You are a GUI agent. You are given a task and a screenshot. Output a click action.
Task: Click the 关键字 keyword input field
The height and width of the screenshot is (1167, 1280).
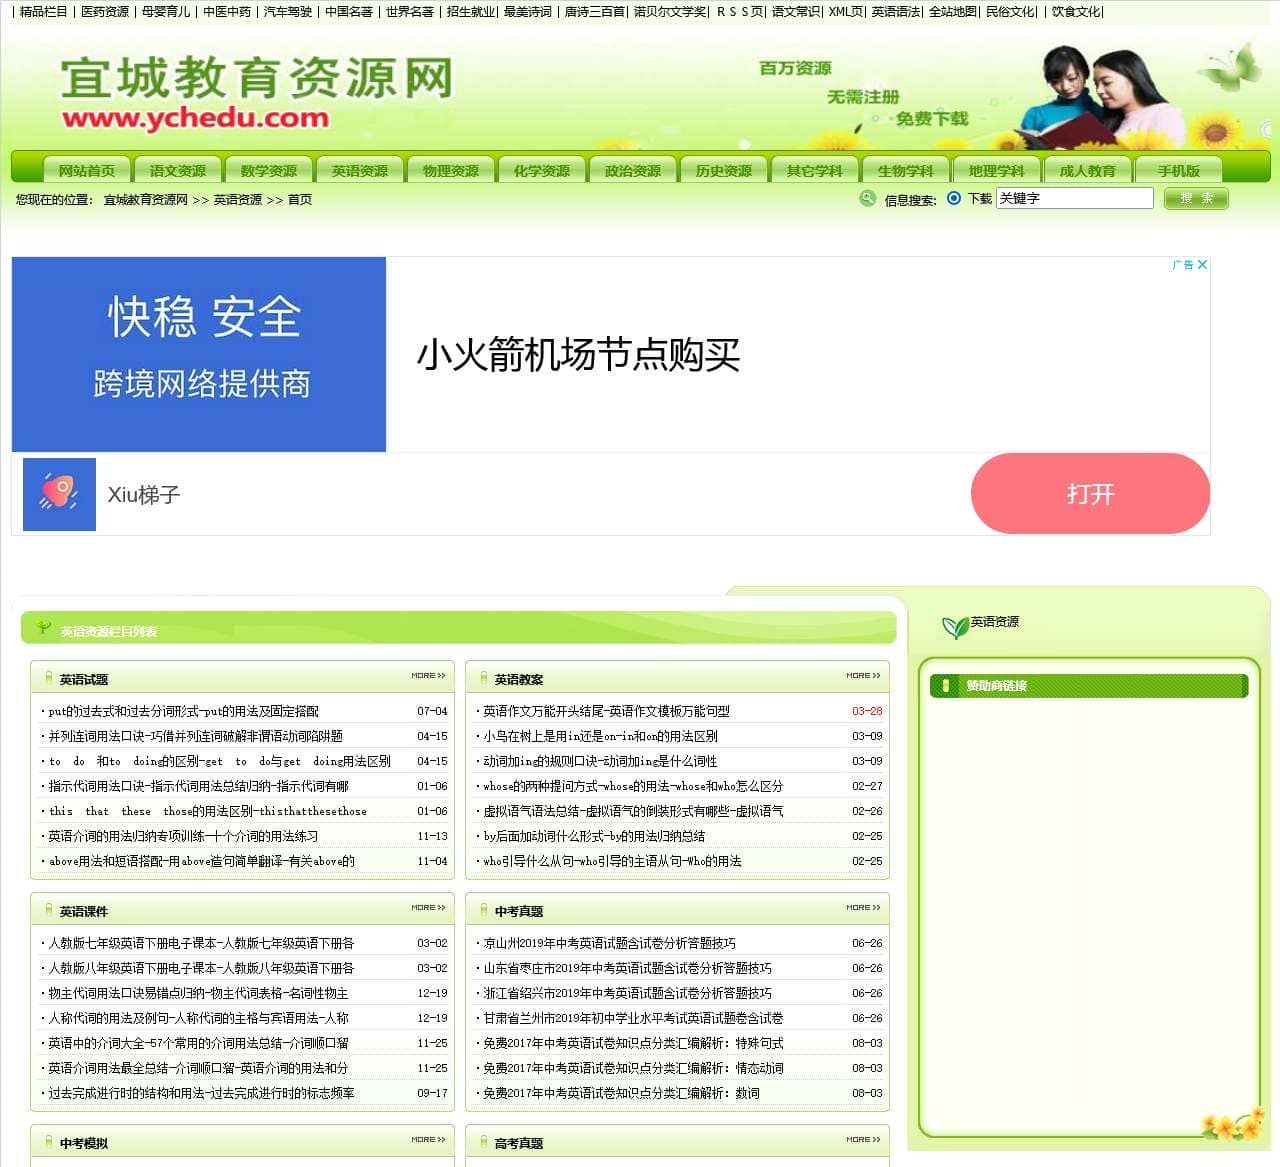click(1075, 198)
